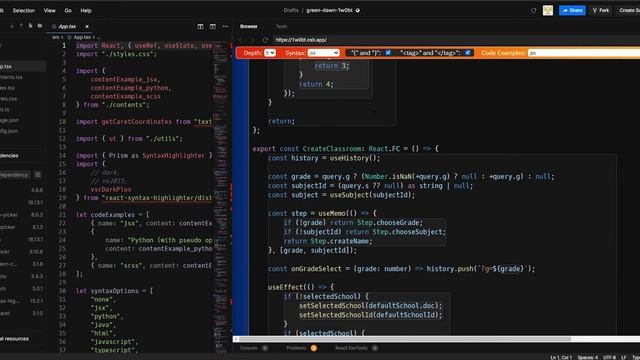640x360 pixels.
Task: Click the "const history = useHistory();" preview line
Action: click(x=324, y=158)
